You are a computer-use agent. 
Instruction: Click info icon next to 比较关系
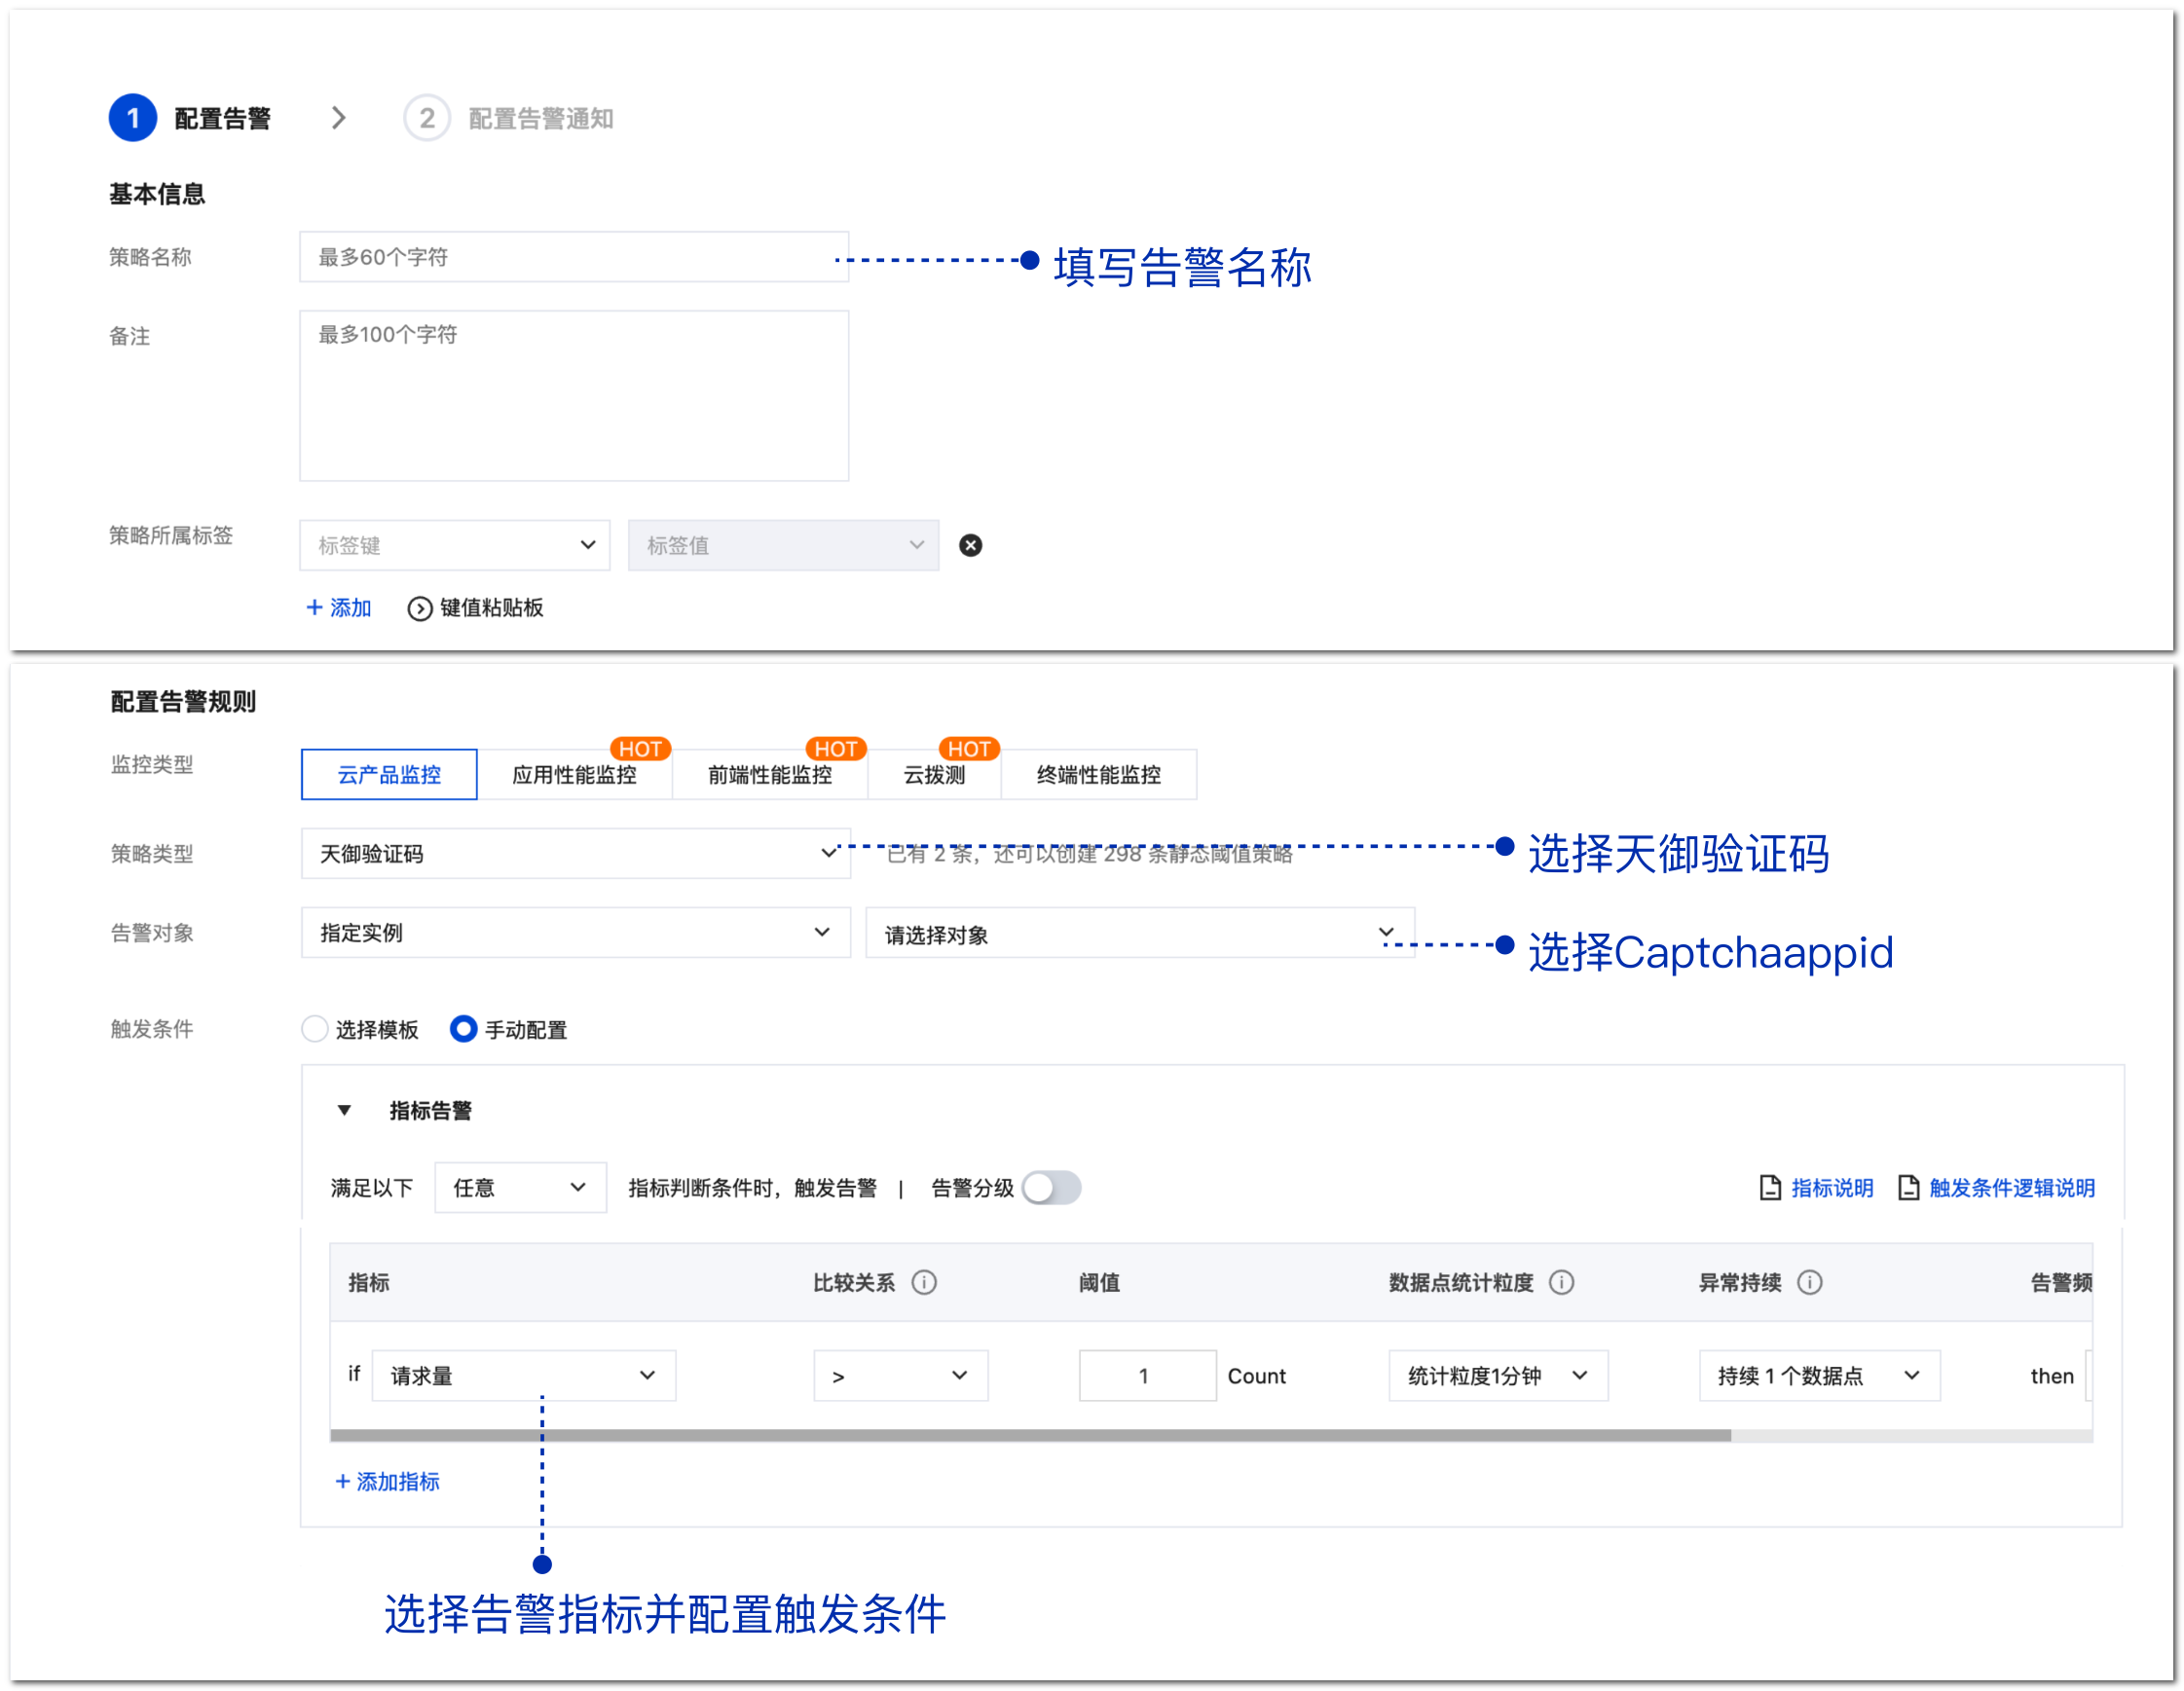pyautogui.click(x=924, y=1282)
